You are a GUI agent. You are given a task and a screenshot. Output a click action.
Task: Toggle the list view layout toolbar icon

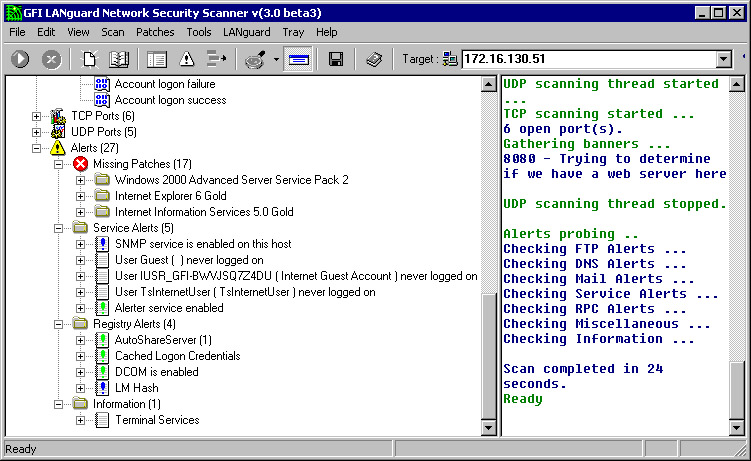pyautogui.click(x=157, y=59)
